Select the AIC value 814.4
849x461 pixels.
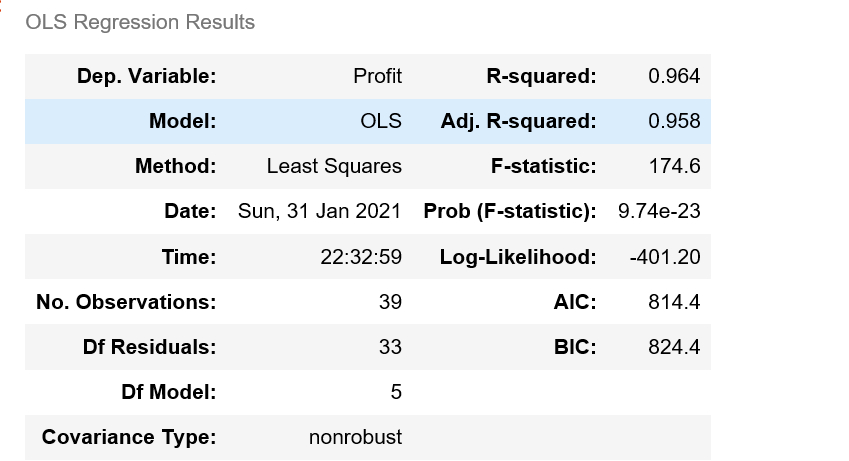click(674, 302)
